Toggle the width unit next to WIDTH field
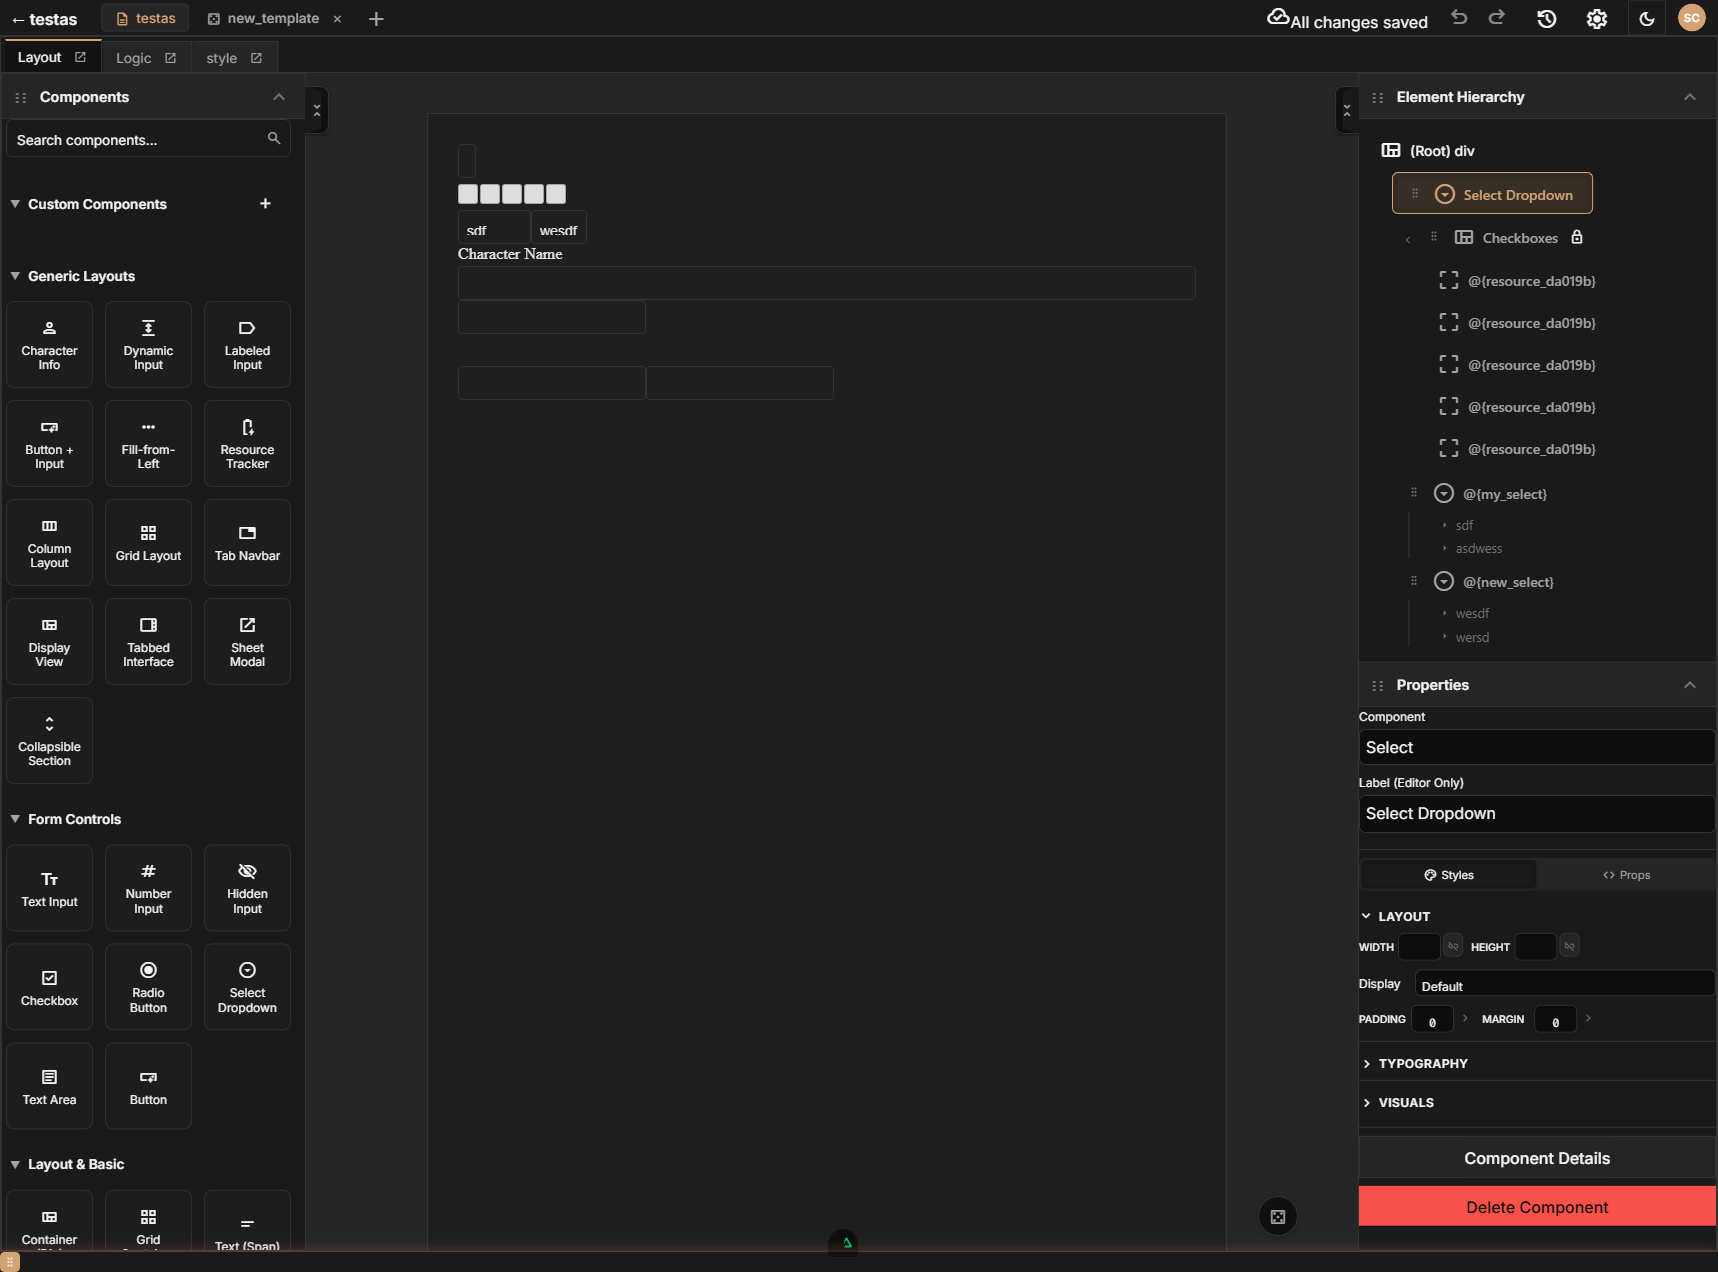The width and height of the screenshot is (1718, 1272). (x=1452, y=946)
